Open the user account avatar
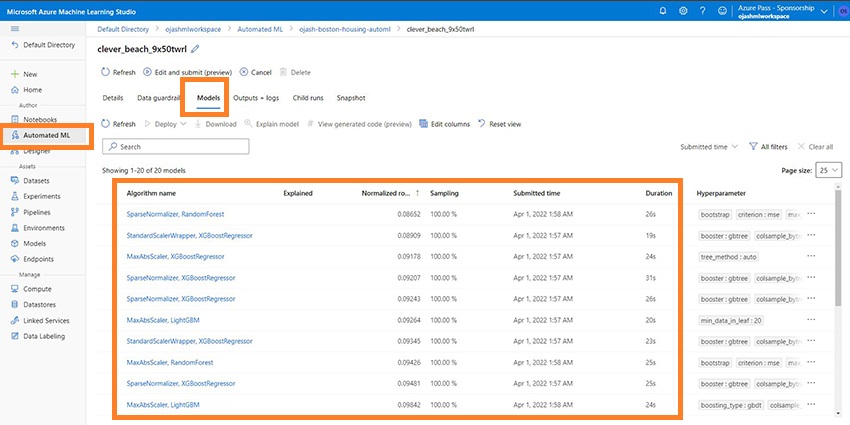Screen dimensions: 850x425 (x=843, y=11)
